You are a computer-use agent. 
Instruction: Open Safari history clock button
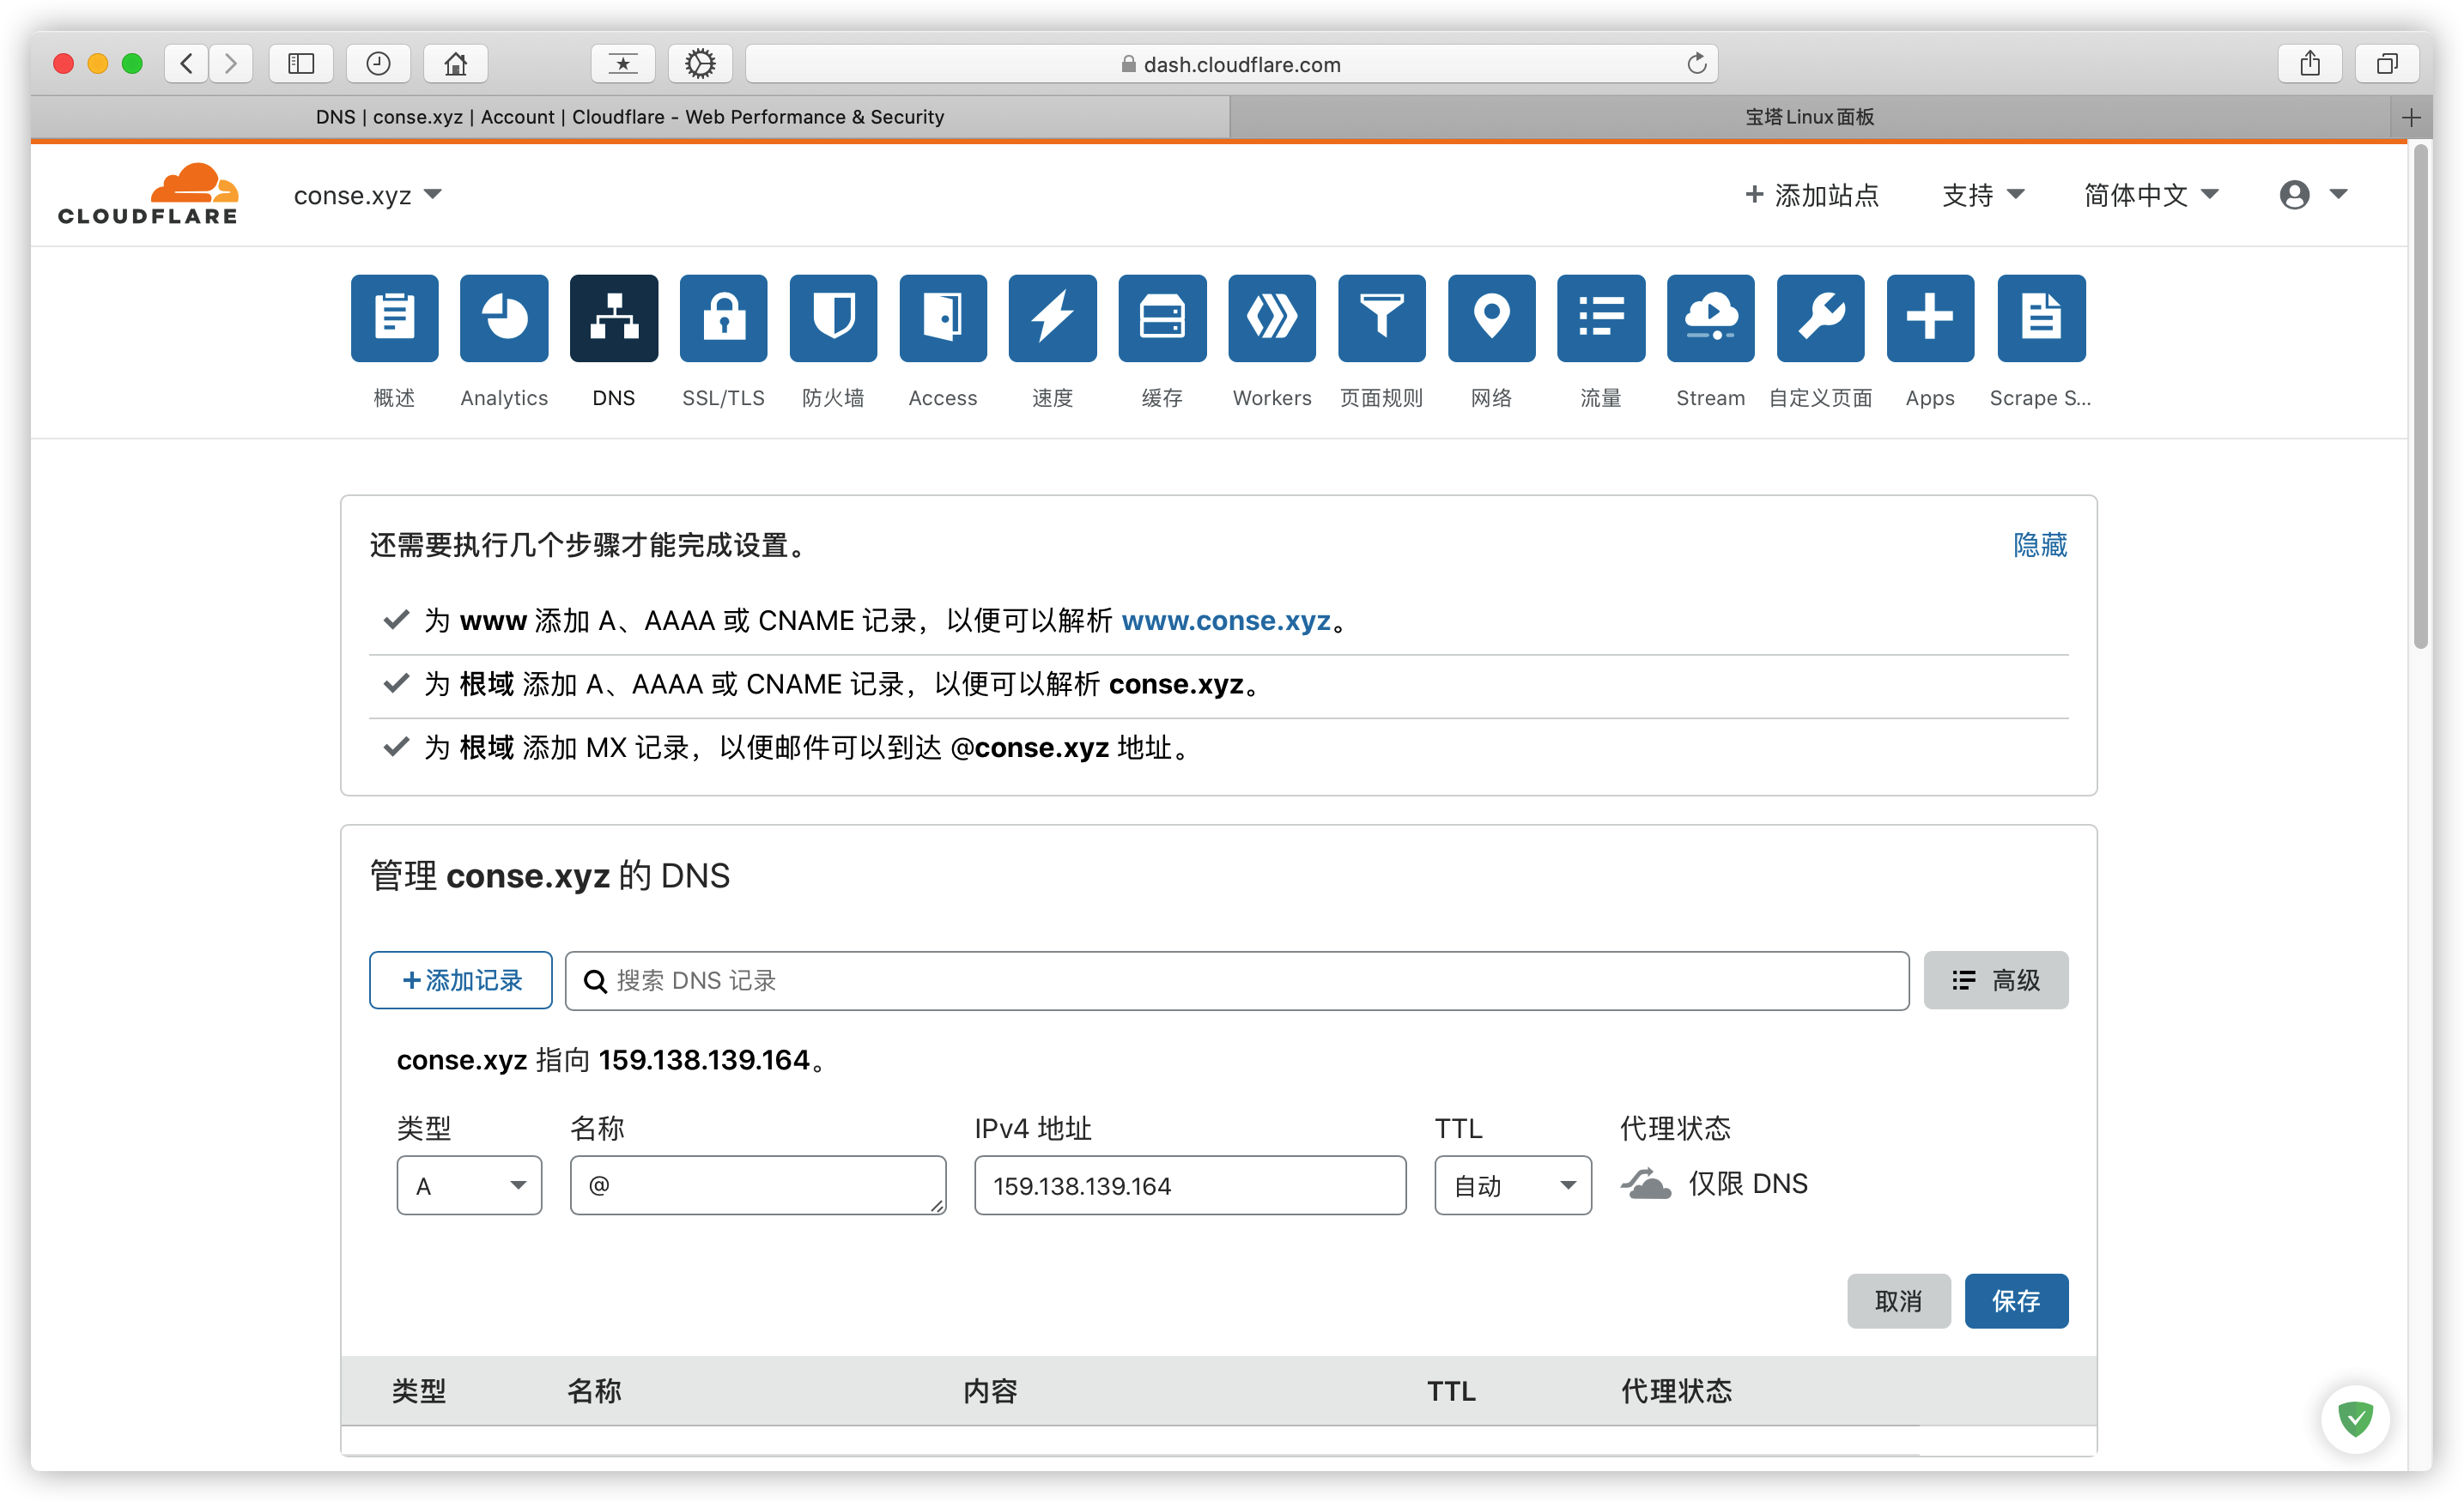pos(378,64)
